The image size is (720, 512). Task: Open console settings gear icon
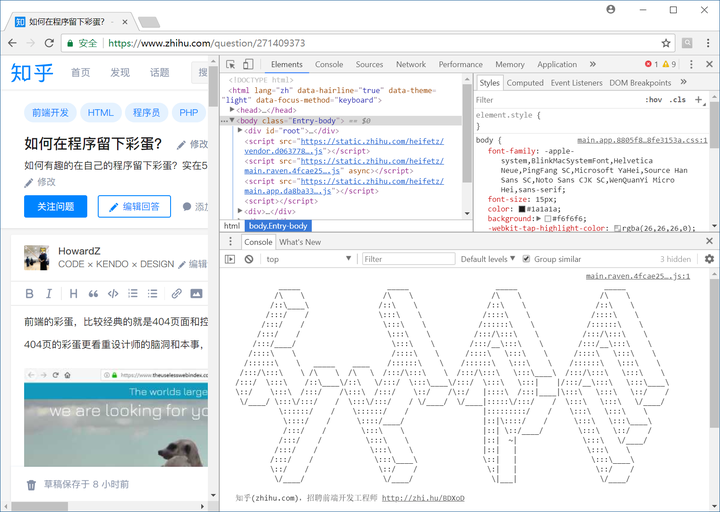coord(709,259)
